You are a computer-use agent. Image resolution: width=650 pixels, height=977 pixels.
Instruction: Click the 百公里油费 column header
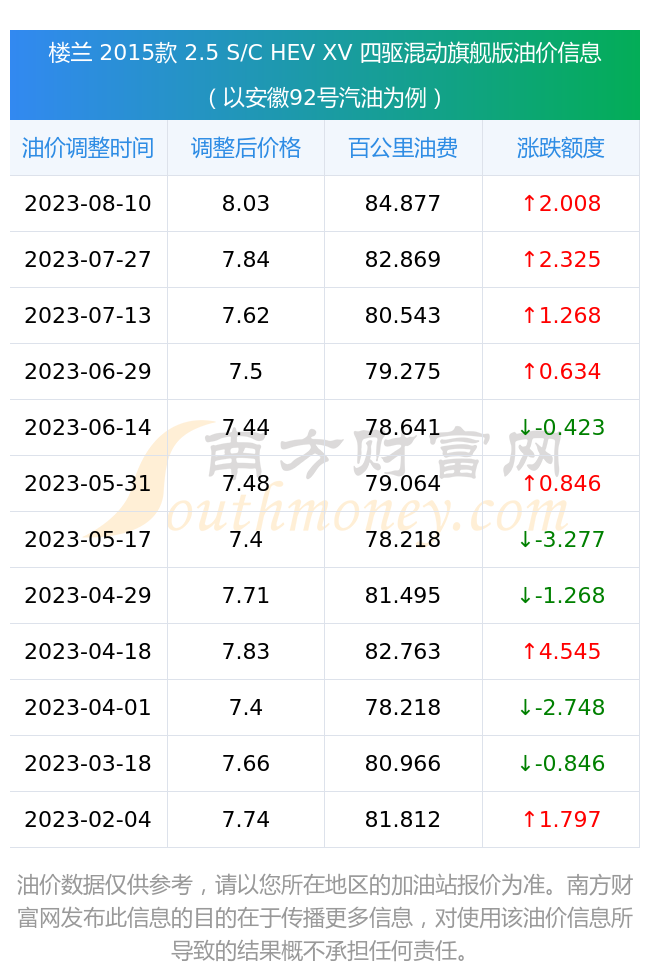403,148
